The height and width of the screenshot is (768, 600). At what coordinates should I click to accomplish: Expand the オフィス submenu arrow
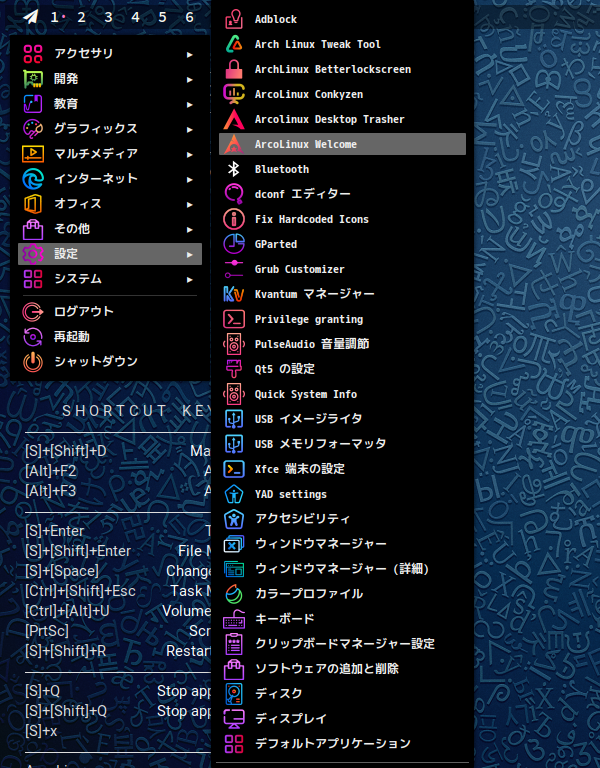[x=190, y=204]
